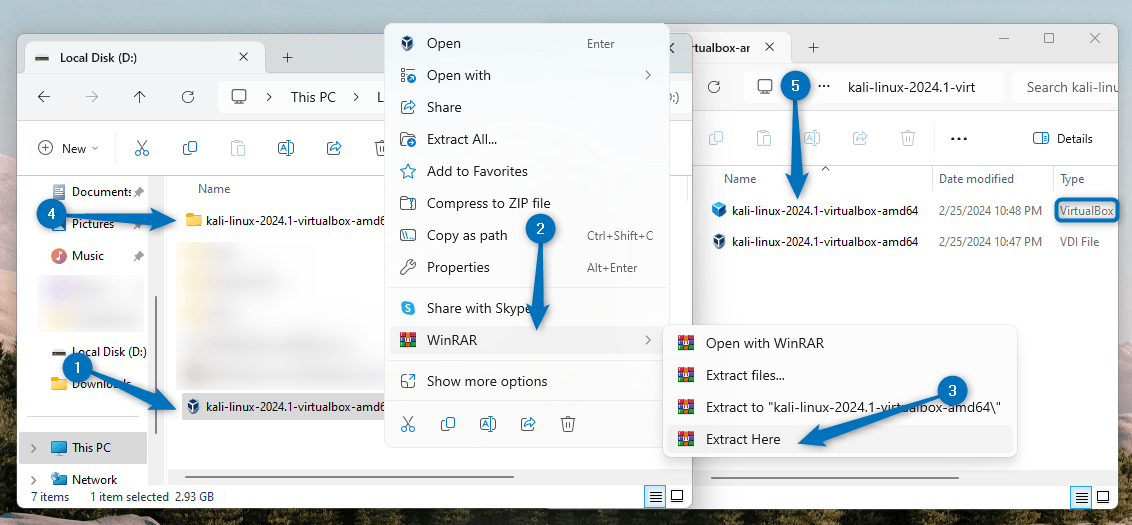Viewport: 1132px width, 525px height.
Task: Toggle the Details pane button
Action: click(1063, 139)
